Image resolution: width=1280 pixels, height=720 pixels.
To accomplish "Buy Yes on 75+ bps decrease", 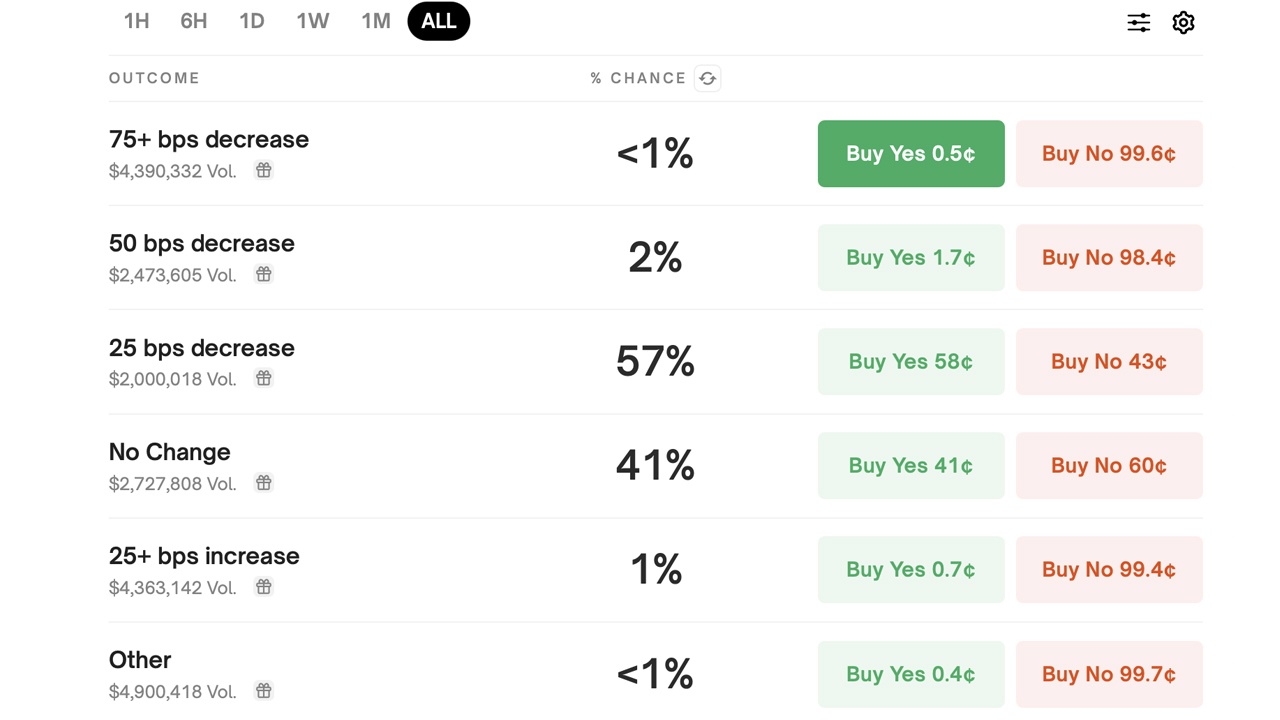I will tap(910, 153).
